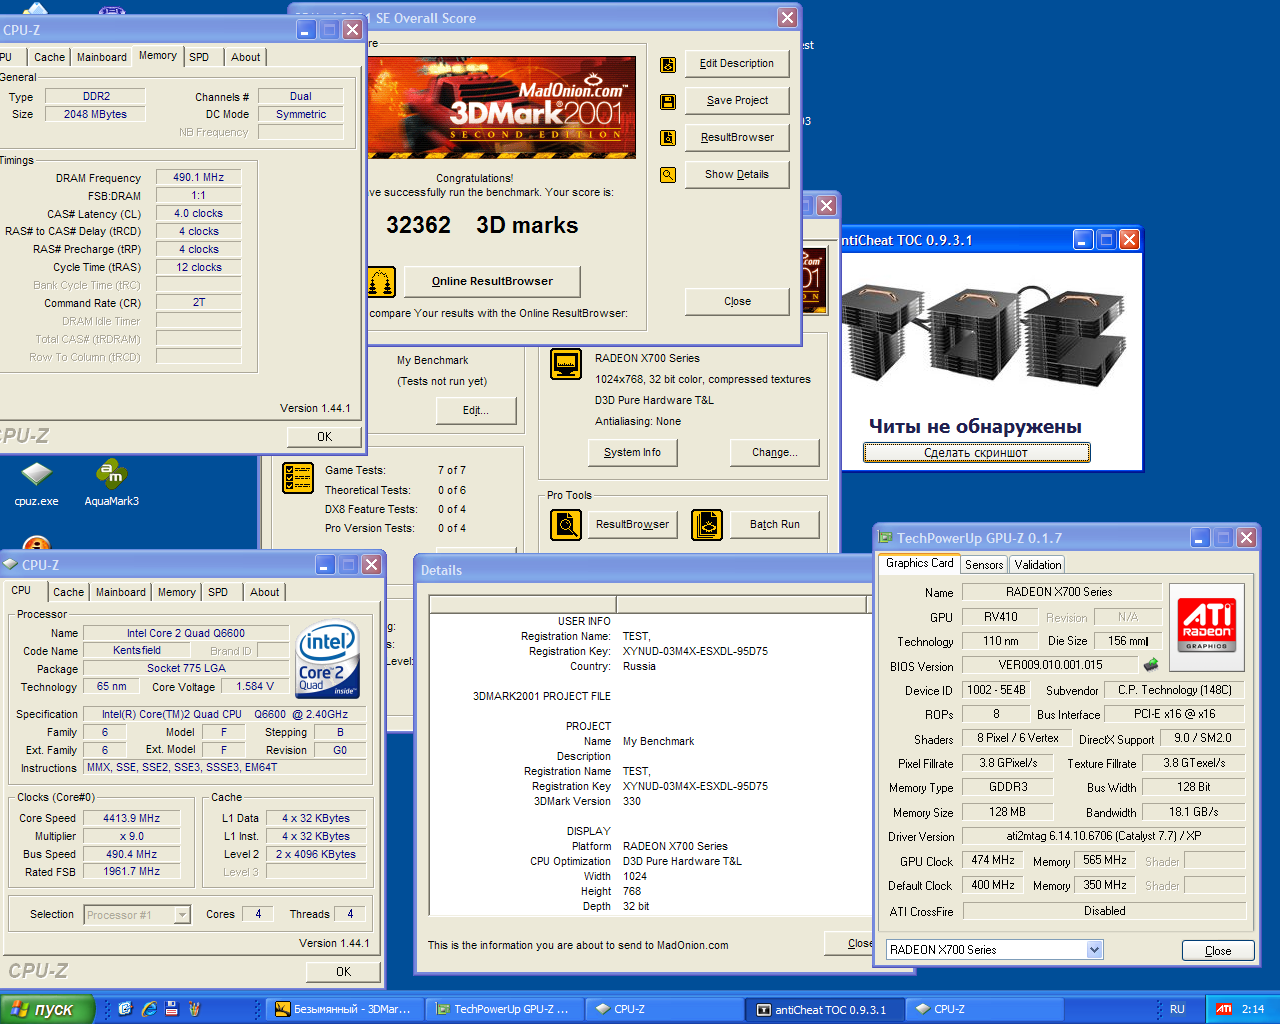Click the Kentsfield code name value
This screenshot has width=1280, height=1024.
tap(137, 651)
